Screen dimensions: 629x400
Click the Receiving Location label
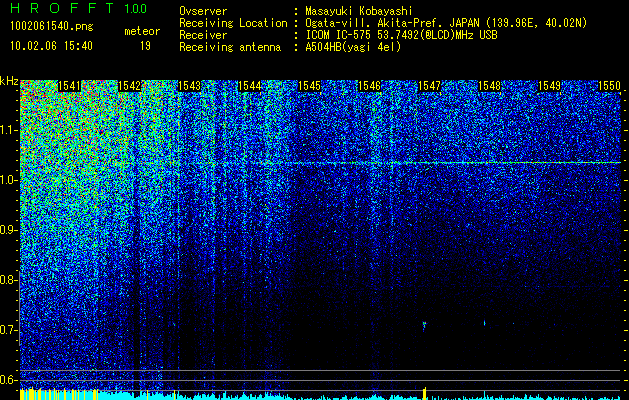click(233, 24)
